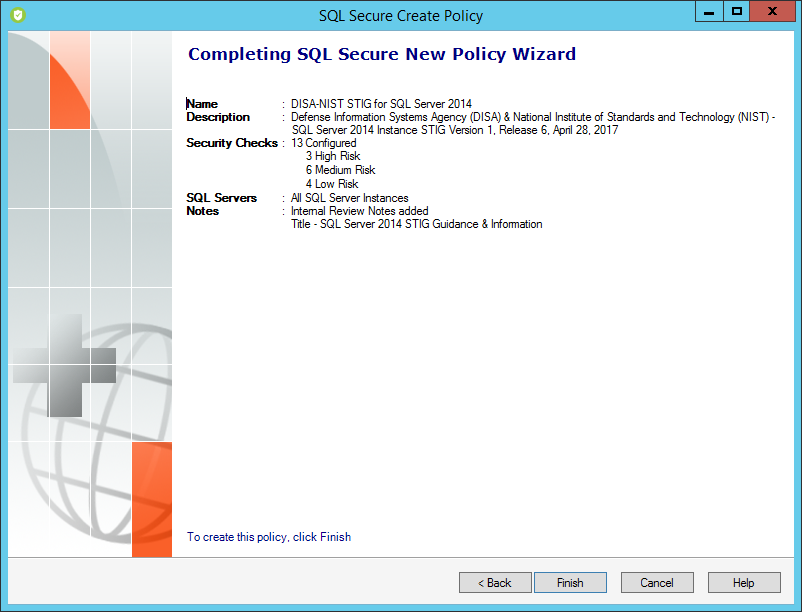Close the SQL Secure Create Policy window
802x612 pixels.
pos(772,11)
